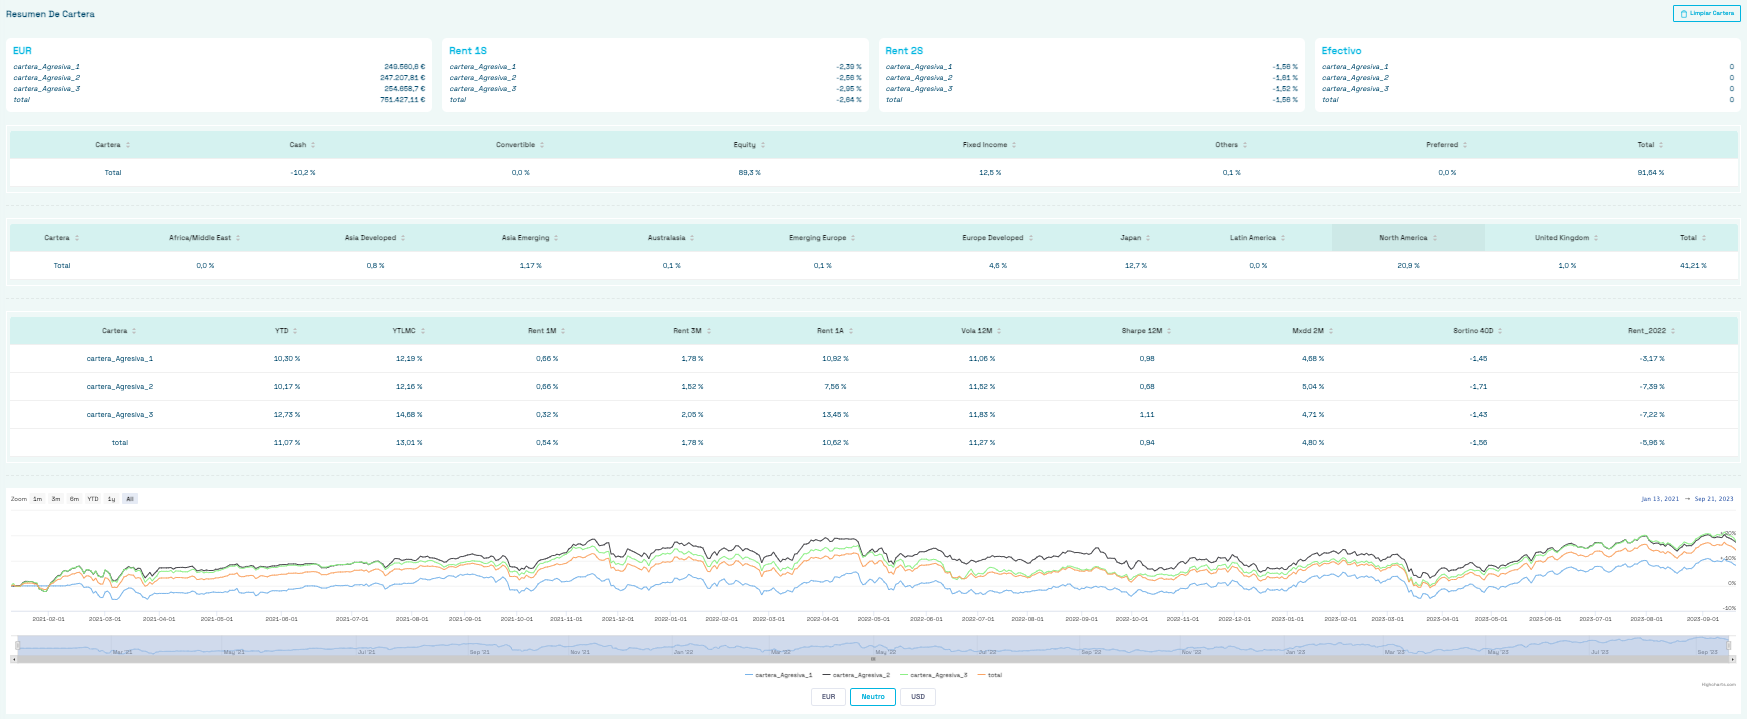This screenshot has width=1747, height=719.
Task: Set chart zoom to 1m
Action: (37, 499)
